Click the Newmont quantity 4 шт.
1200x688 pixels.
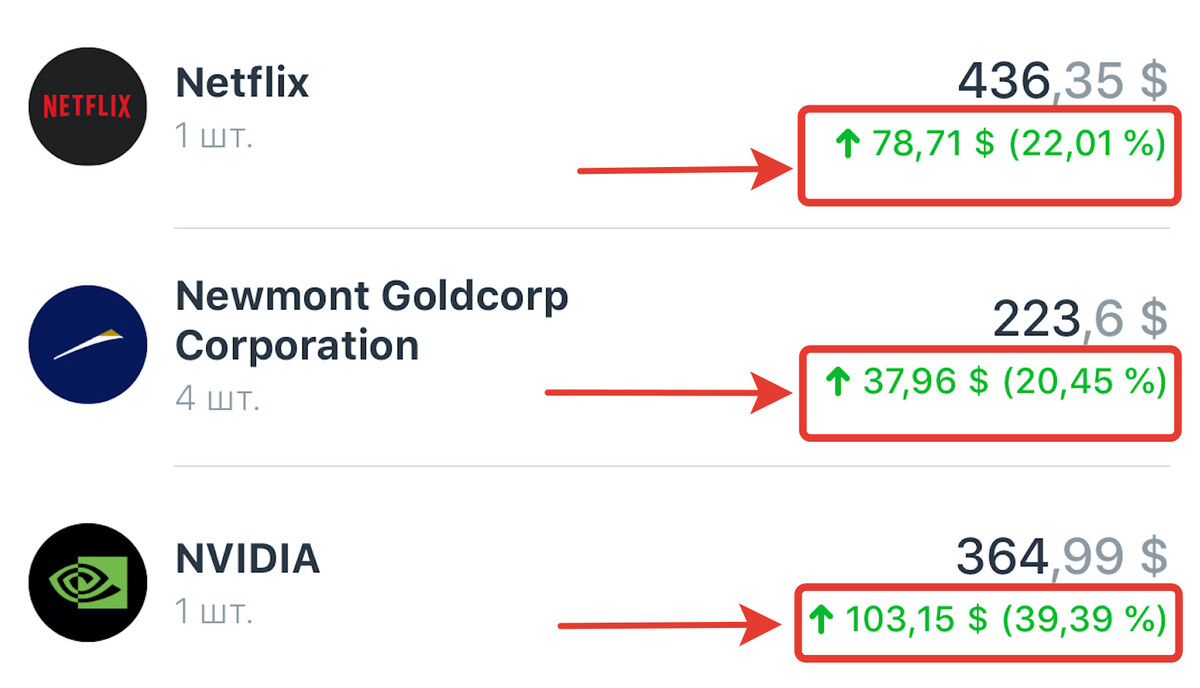click(218, 399)
